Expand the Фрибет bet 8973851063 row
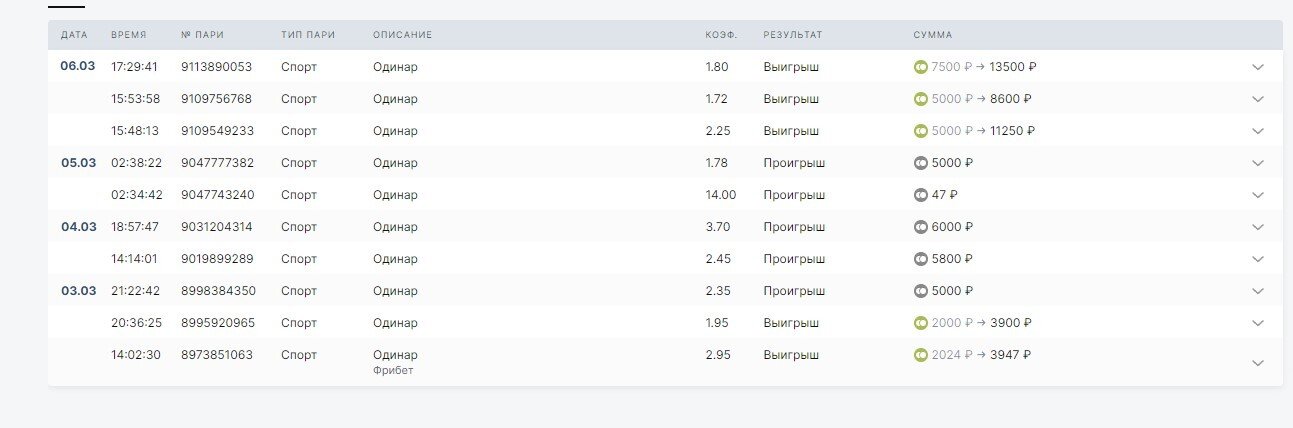Viewport: 1293px width, 428px height. click(x=1258, y=362)
